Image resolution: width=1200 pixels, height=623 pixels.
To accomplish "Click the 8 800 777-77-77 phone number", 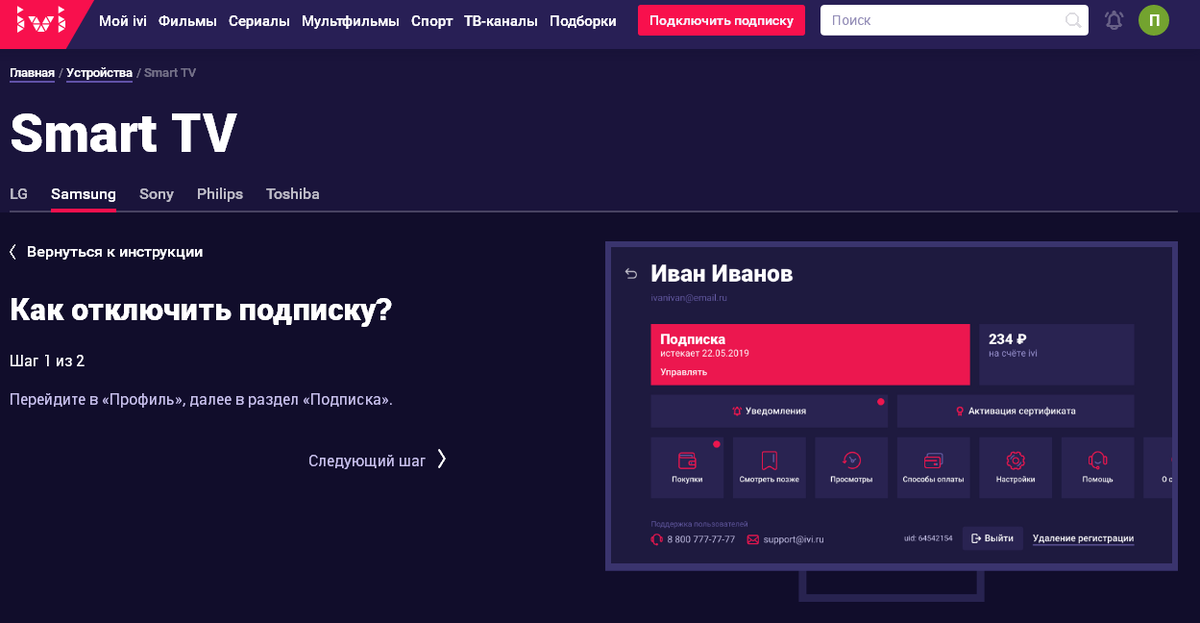I will point(702,539).
